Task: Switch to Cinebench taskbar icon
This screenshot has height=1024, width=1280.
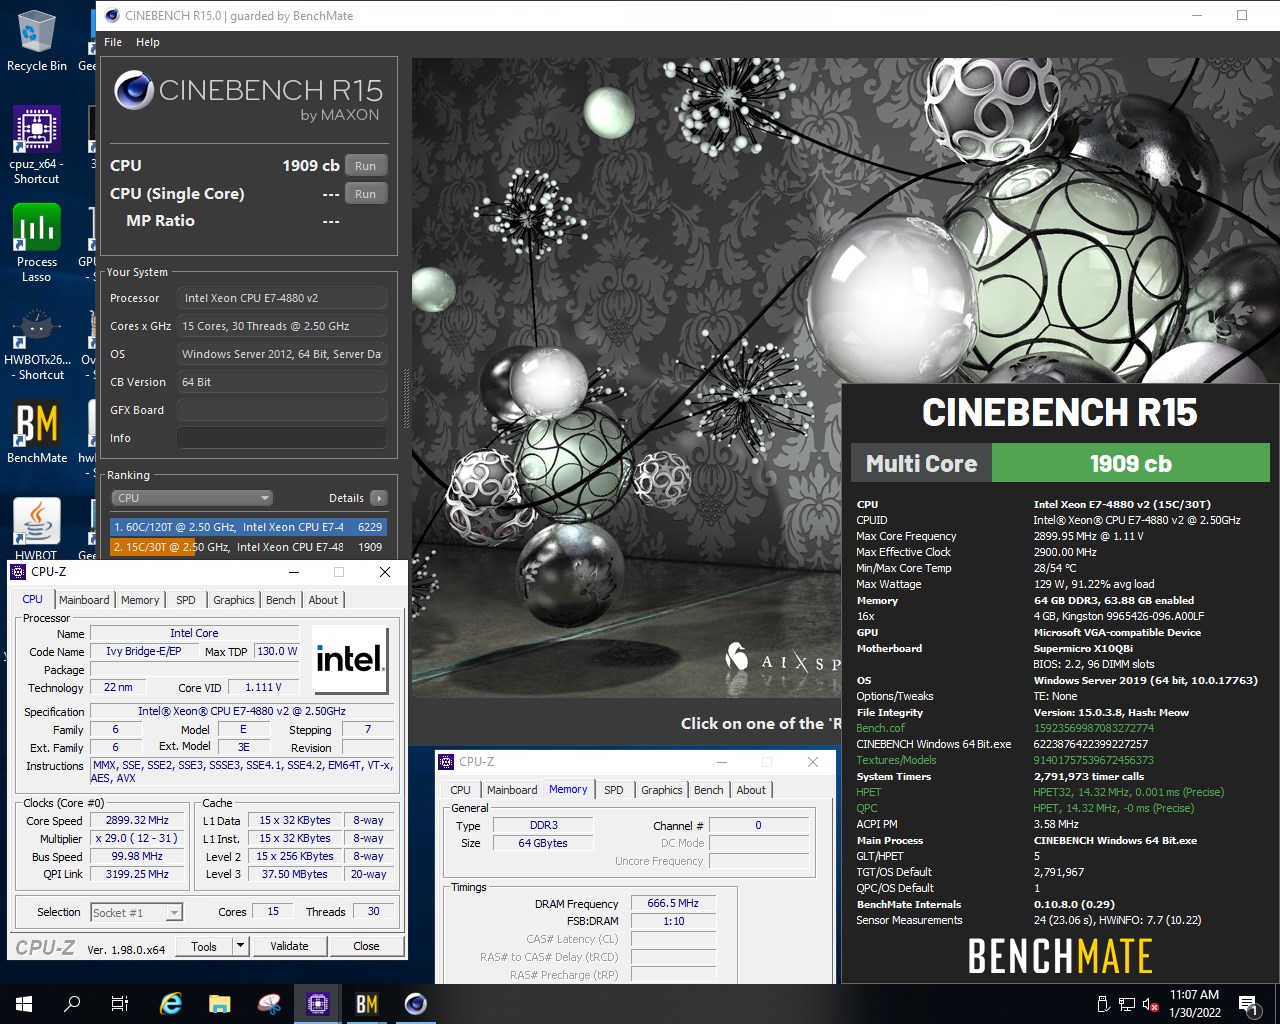Action: pyautogui.click(x=416, y=1004)
